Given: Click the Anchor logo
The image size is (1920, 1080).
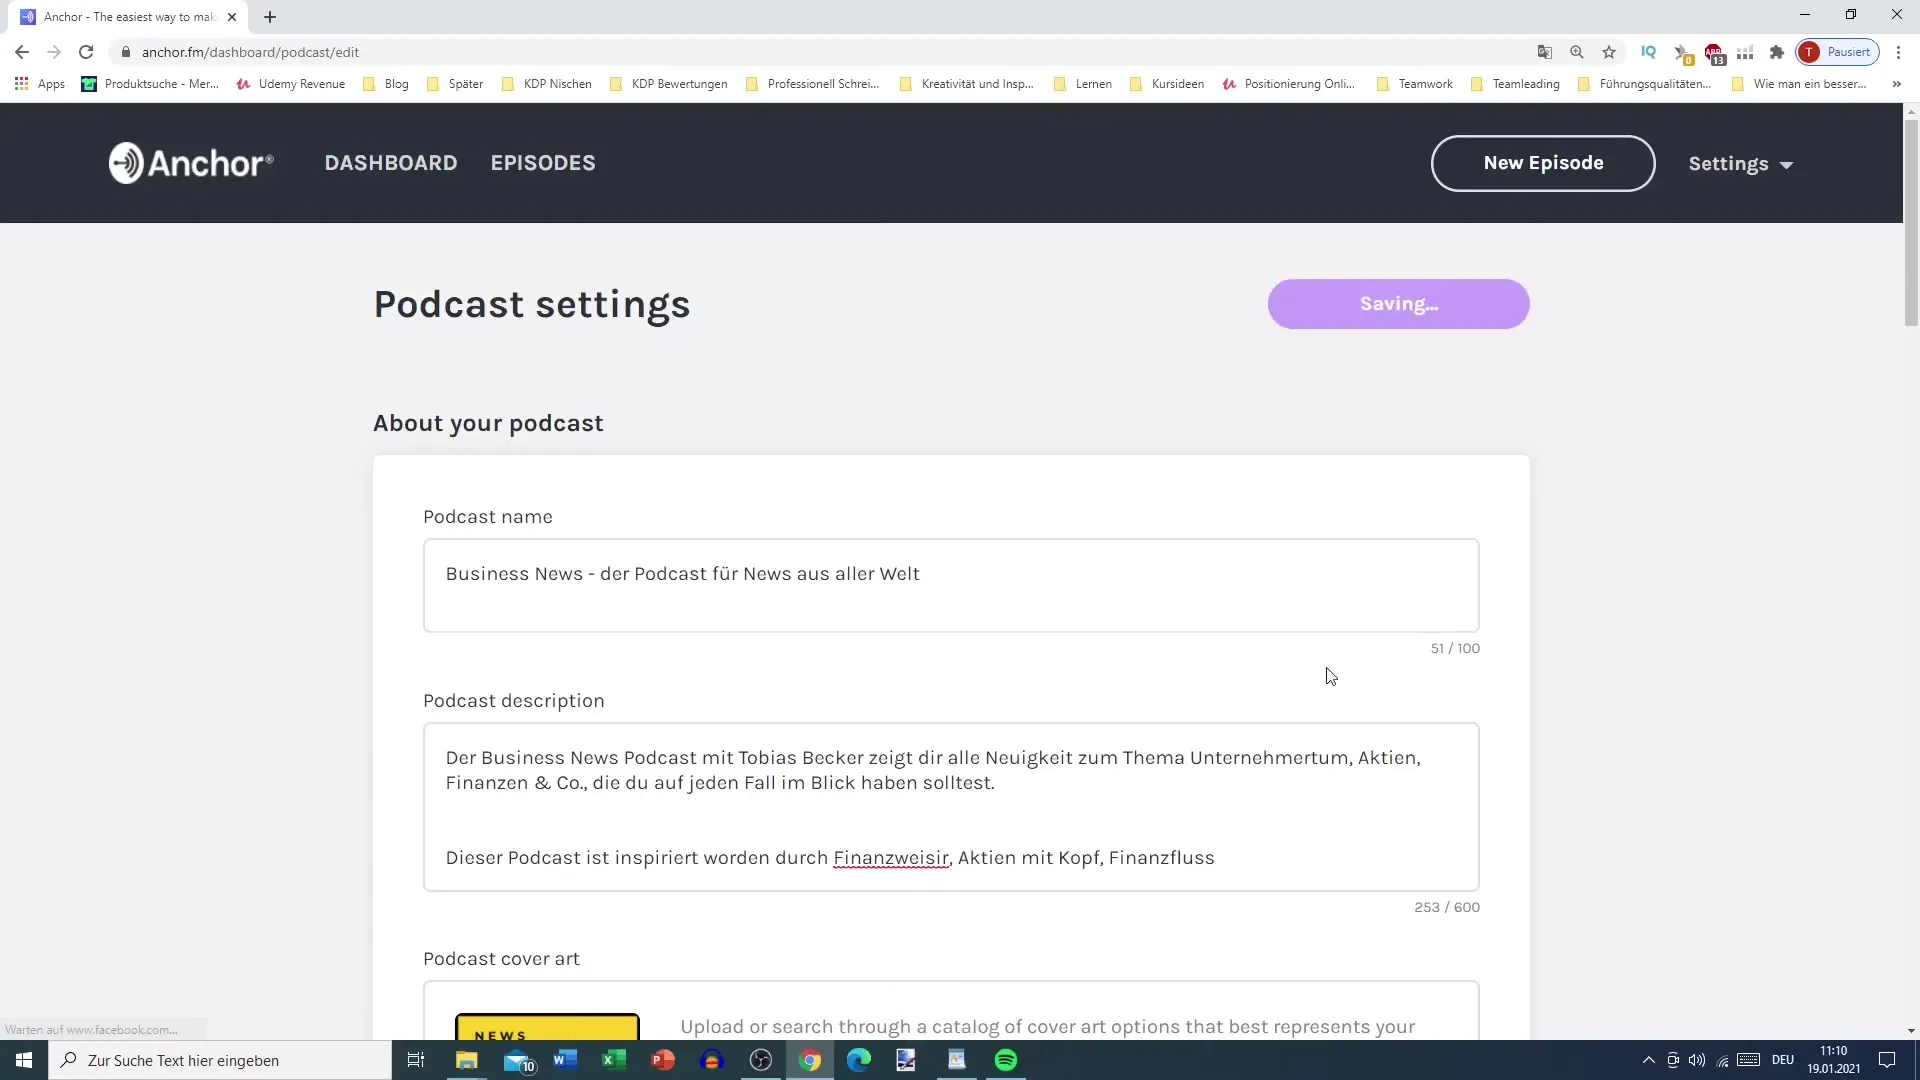Looking at the screenshot, I should [191, 163].
